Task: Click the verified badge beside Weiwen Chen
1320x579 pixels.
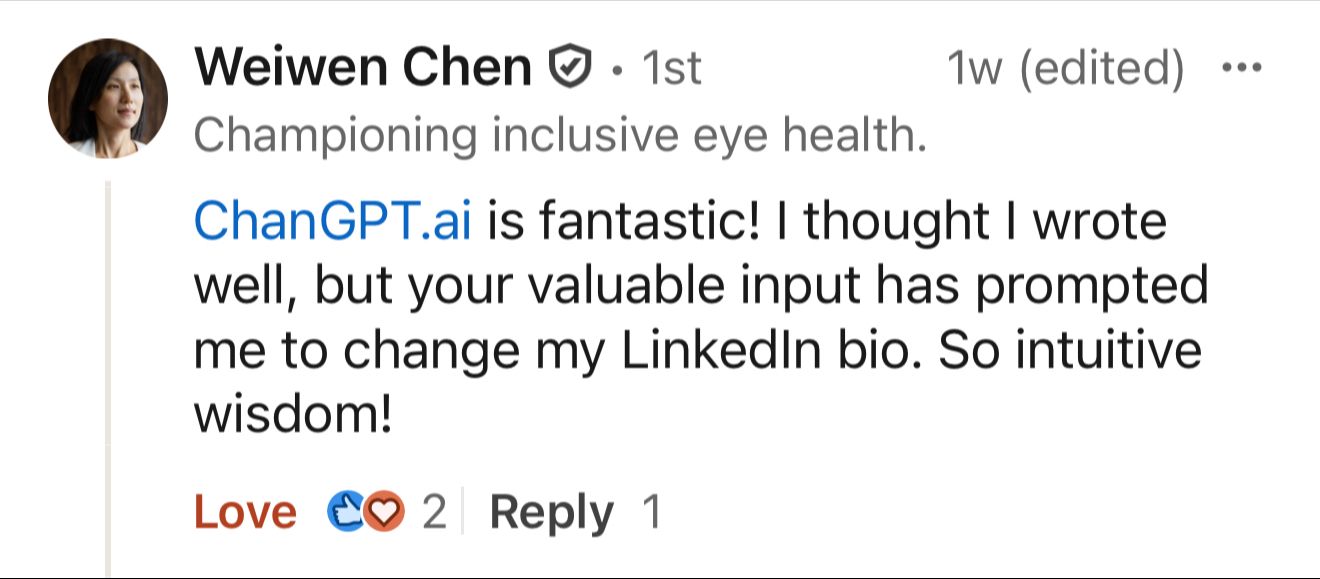Action: pyautogui.click(x=568, y=68)
